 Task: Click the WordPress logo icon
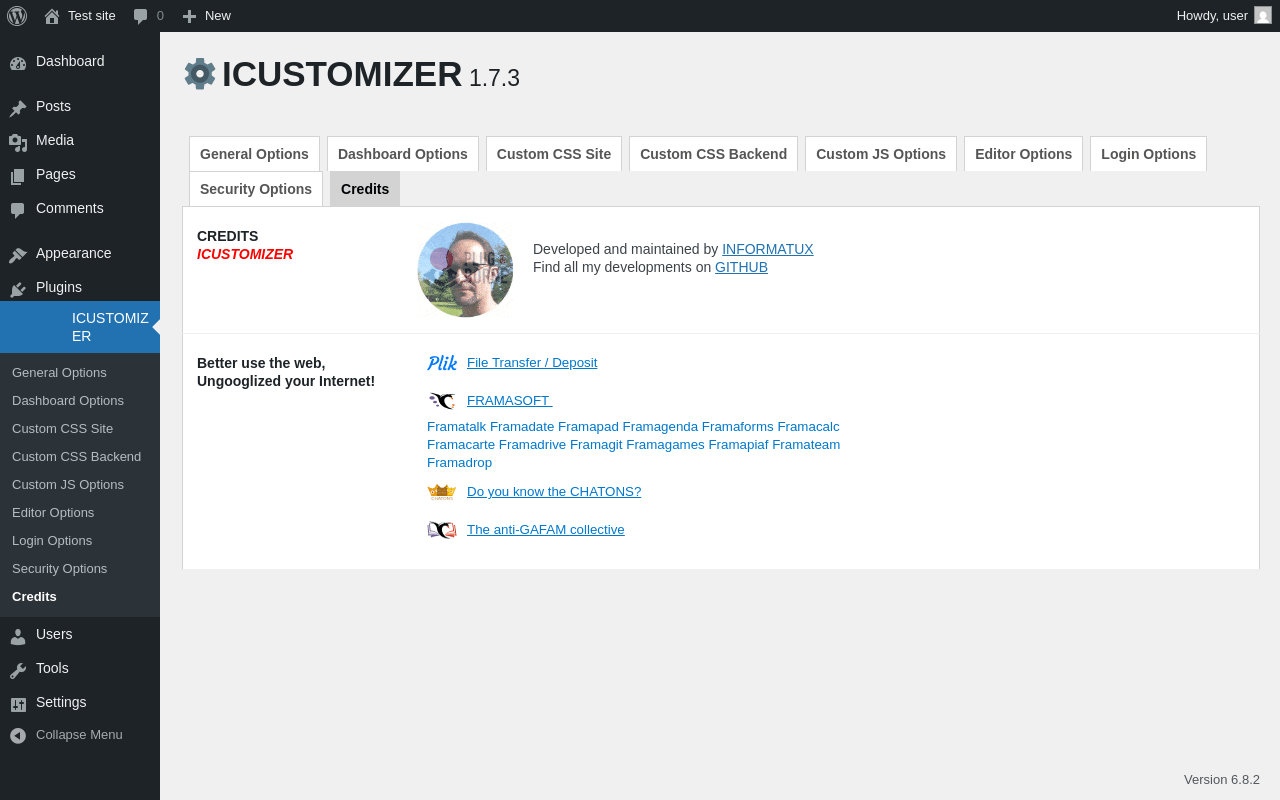click(17, 16)
